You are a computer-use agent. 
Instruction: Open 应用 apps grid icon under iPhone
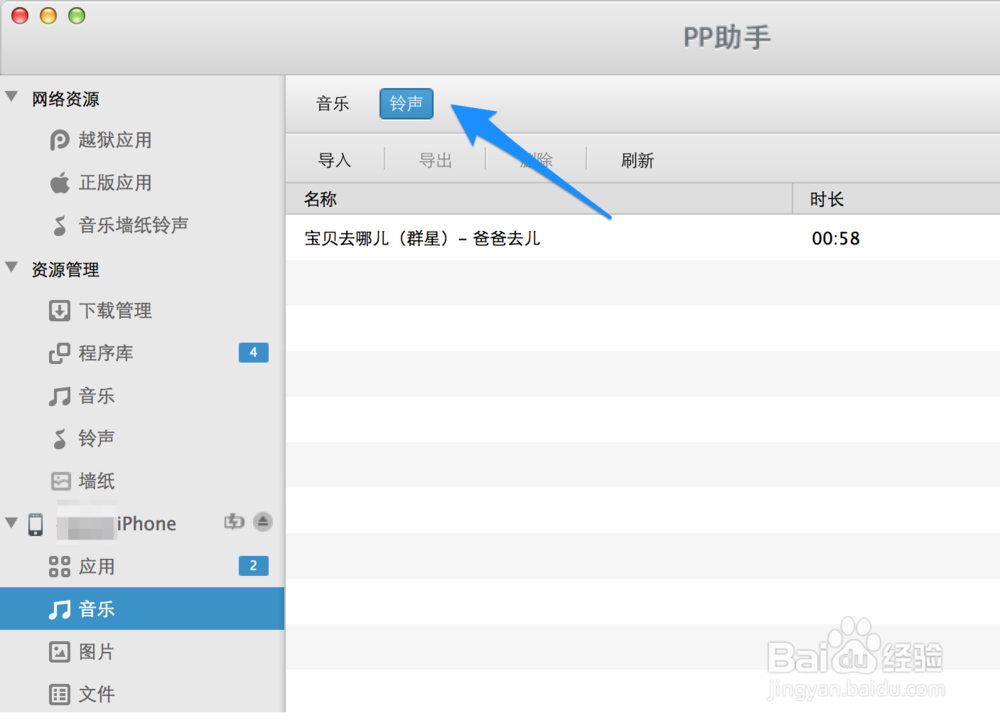pyautogui.click(x=59, y=566)
